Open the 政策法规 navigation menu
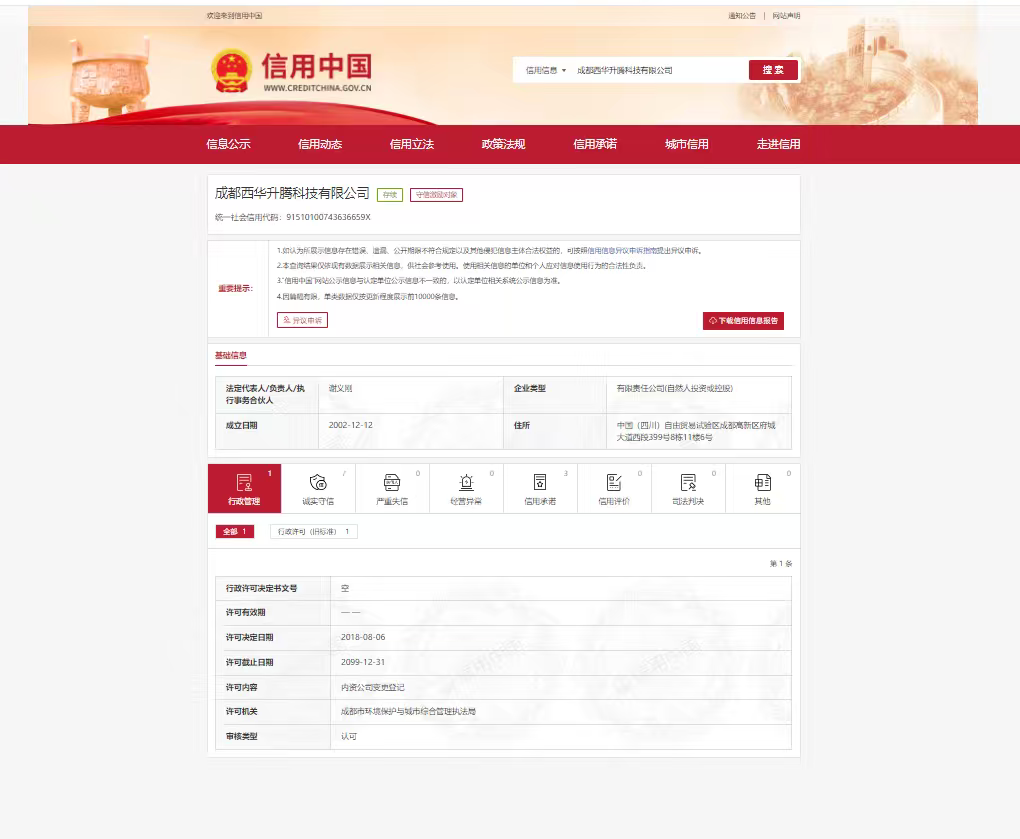This screenshot has height=839, width=1020. coord(503,144)
